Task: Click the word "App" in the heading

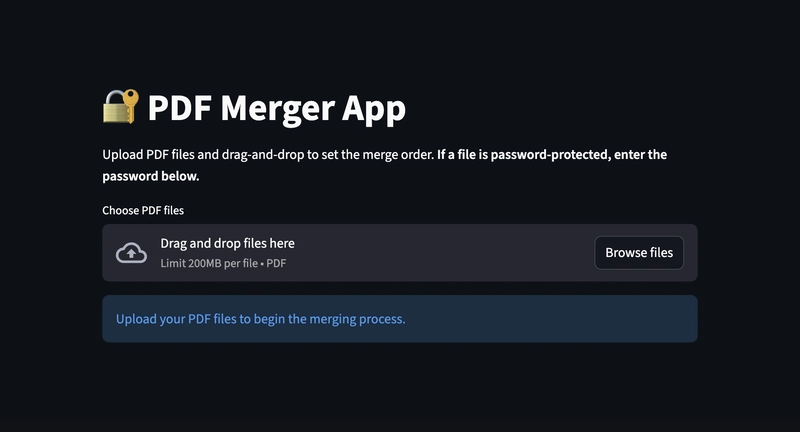Action: [x=377, y=108]
